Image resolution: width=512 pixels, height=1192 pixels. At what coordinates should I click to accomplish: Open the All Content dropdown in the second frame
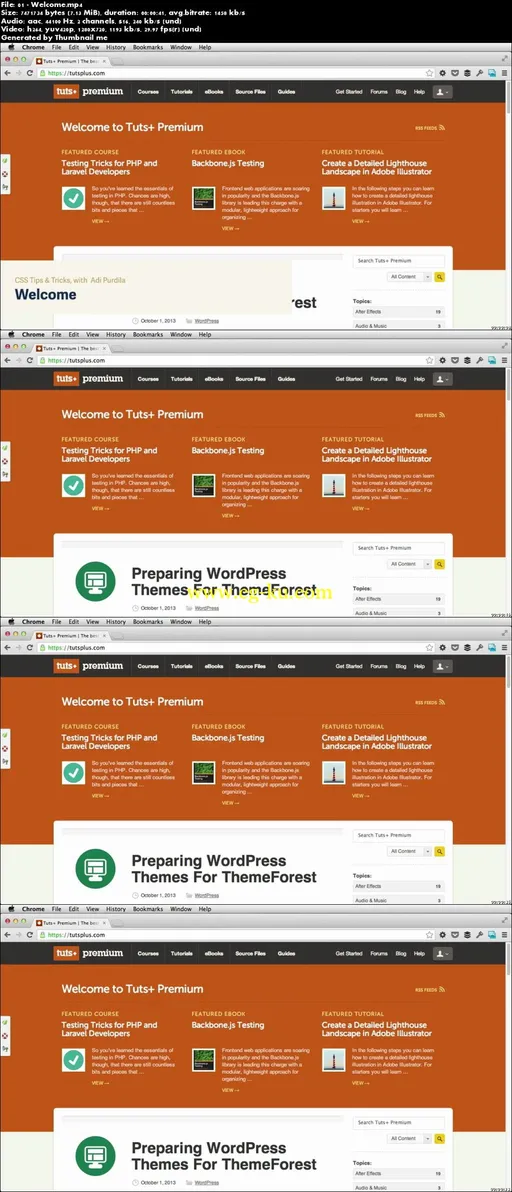pos(409,564)
